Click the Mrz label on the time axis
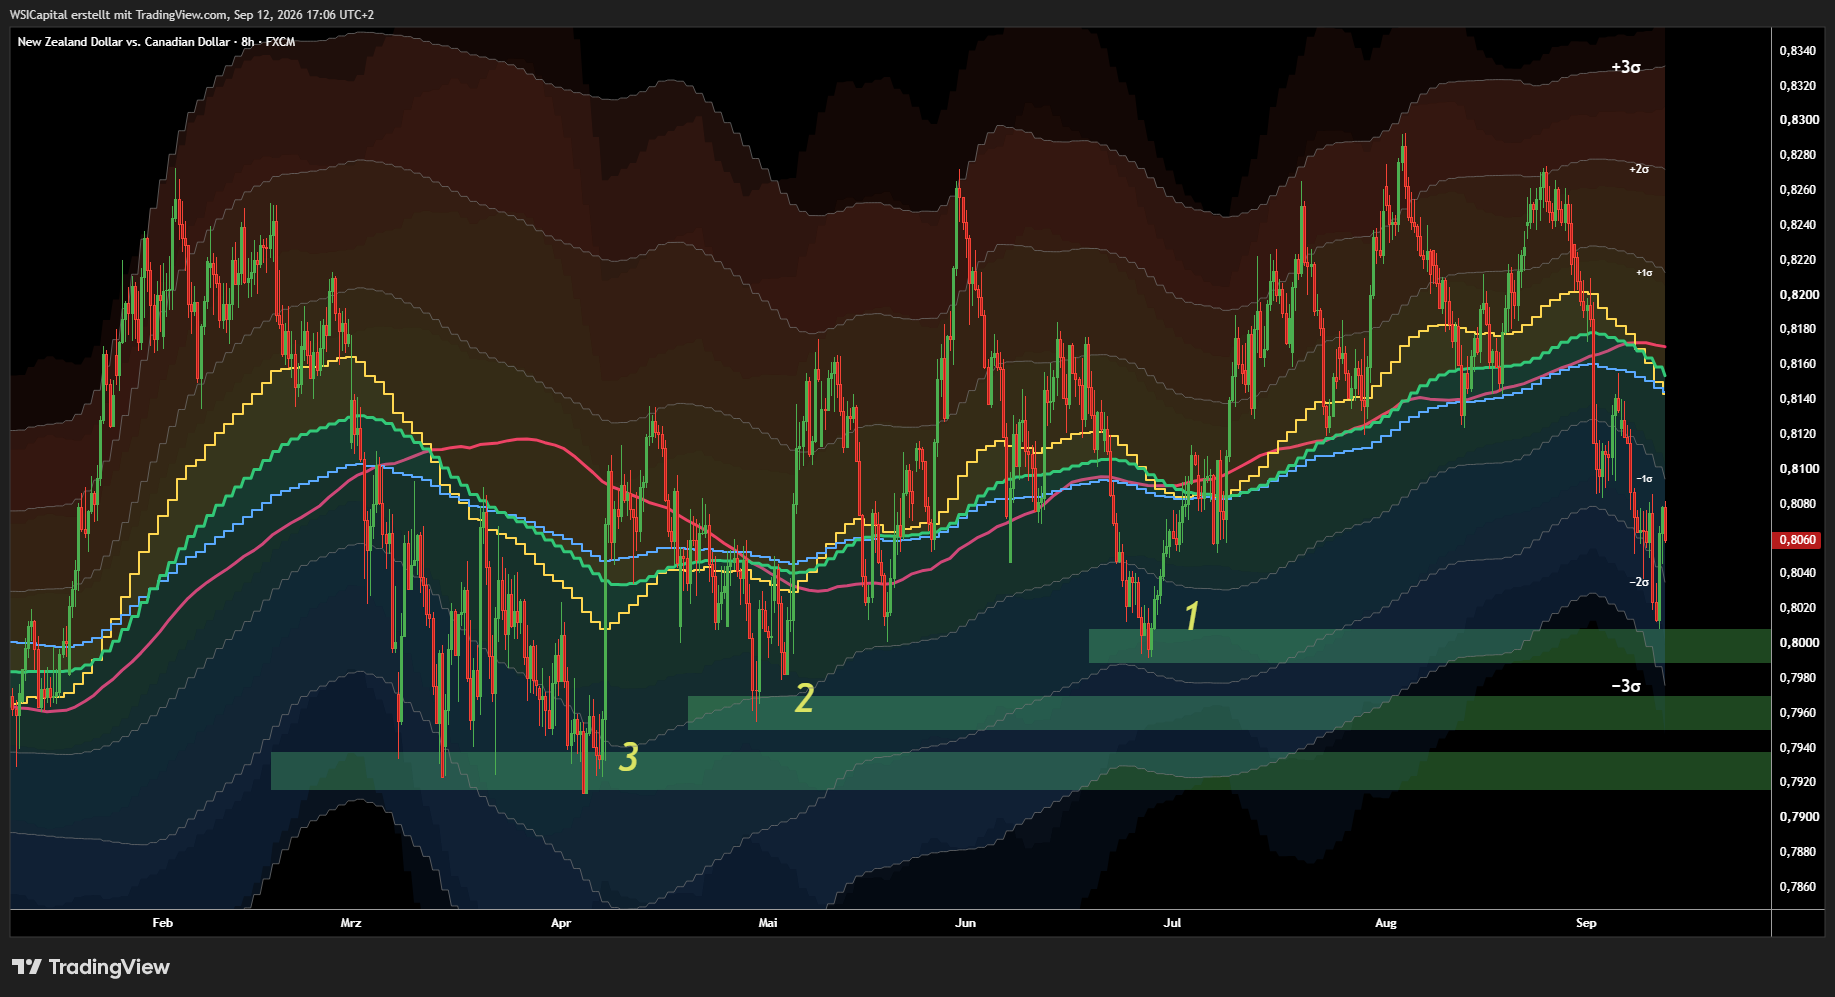1835x997 pixels. (x=351, y=923)
